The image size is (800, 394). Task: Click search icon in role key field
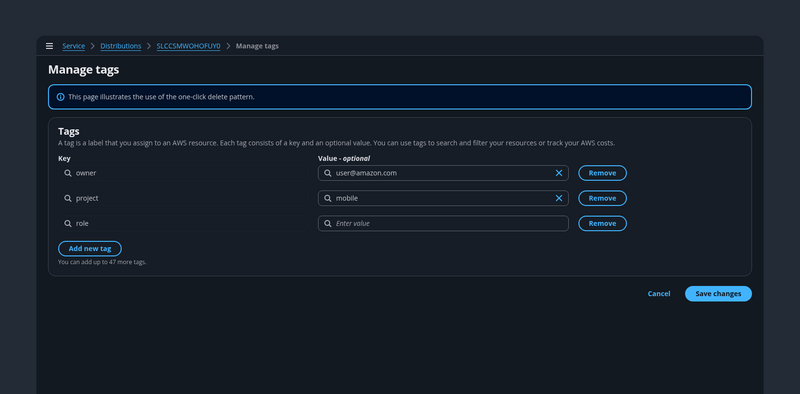click(68, 224)
